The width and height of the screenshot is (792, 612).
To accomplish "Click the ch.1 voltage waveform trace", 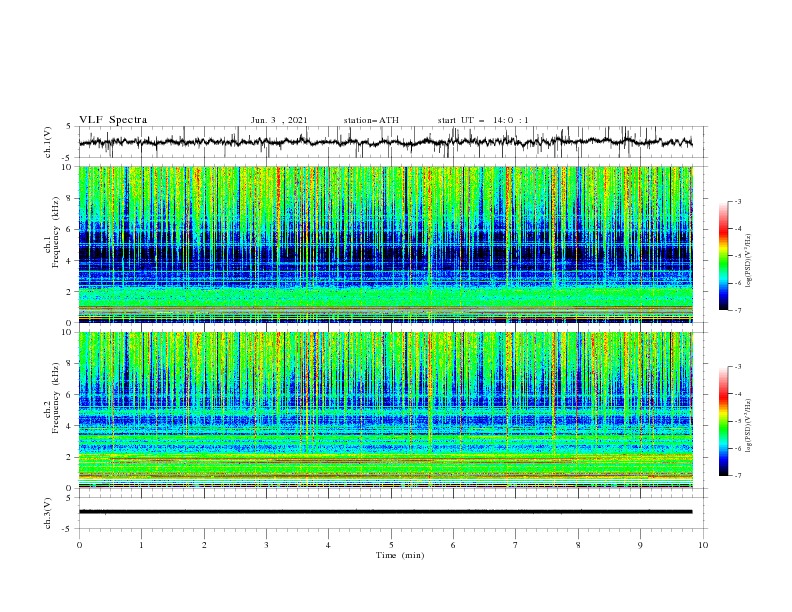I will coord(386,142).
